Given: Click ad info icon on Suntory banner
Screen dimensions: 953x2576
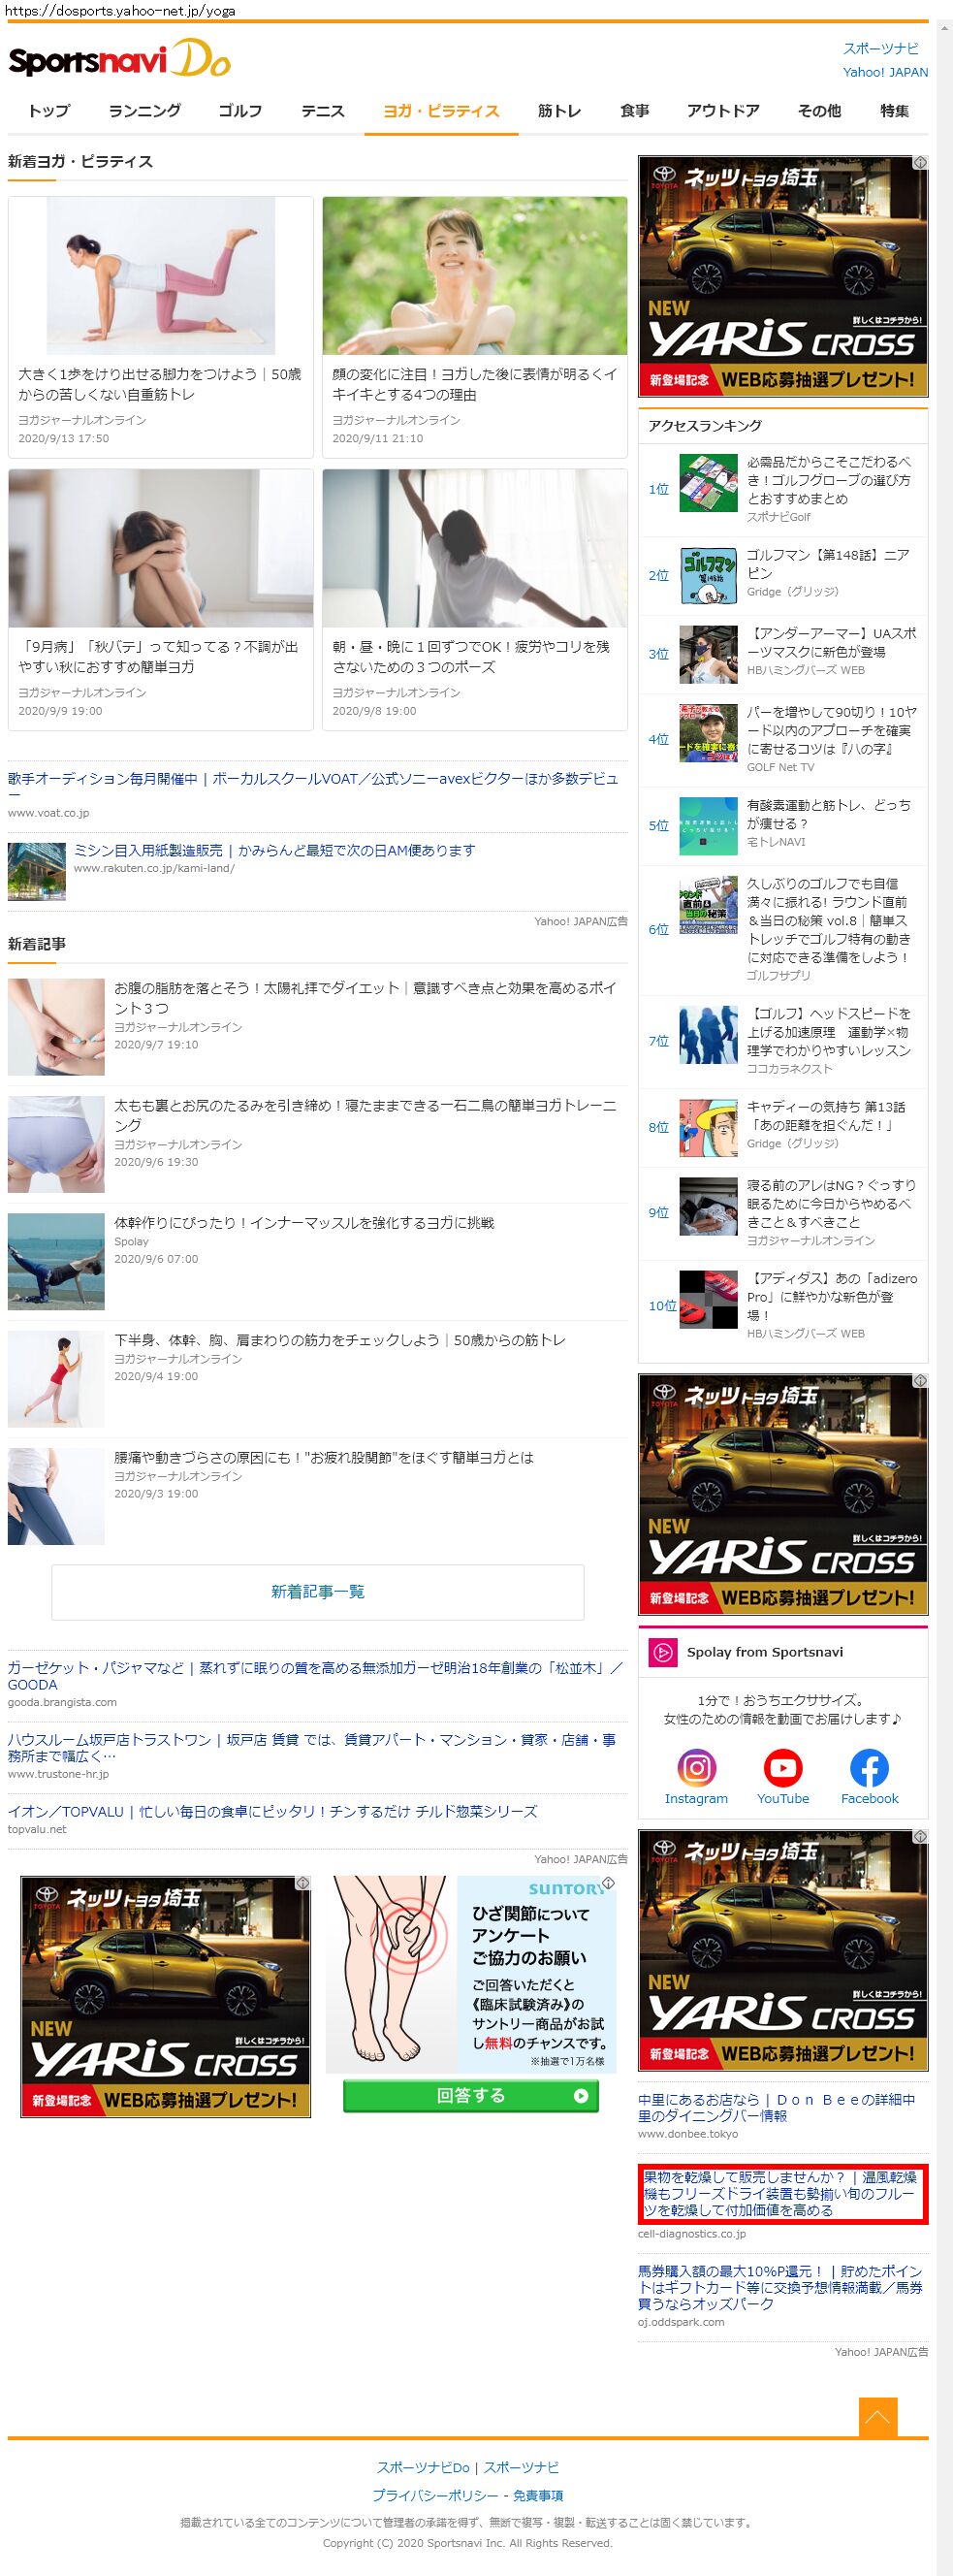Looking at the screenshot, I should click(609, 1883).
